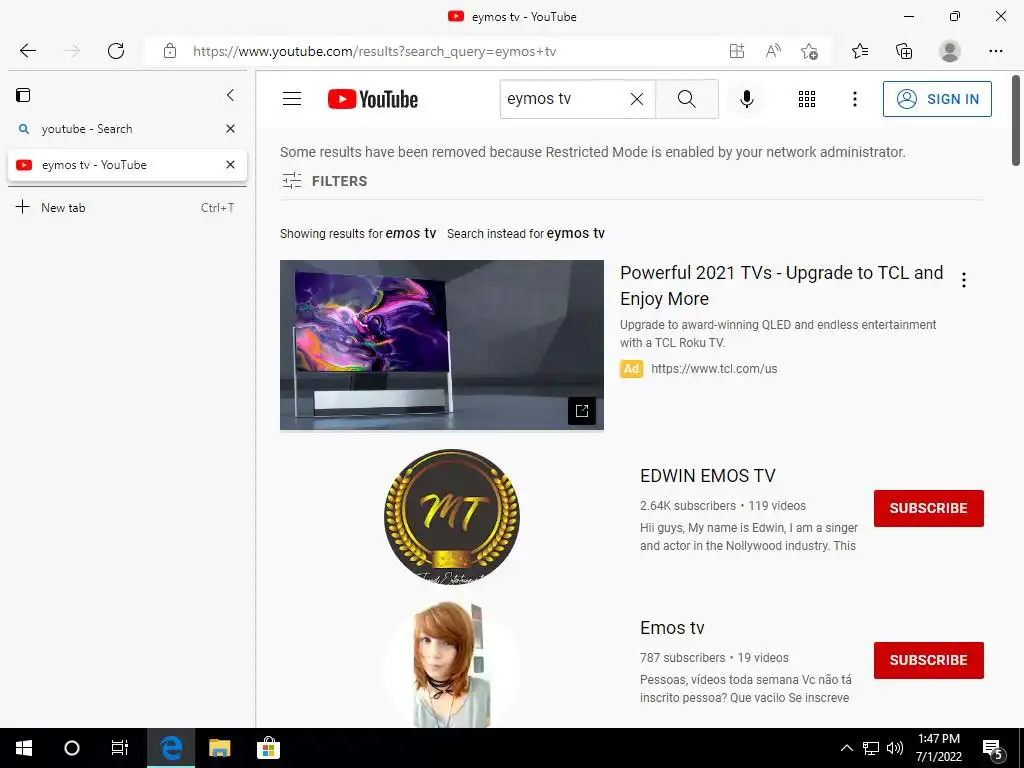The width and height of the screenshot is (1024, 768).
Task: Open external link icon on ad thumbnail
Action: click(x=581, y=411)
